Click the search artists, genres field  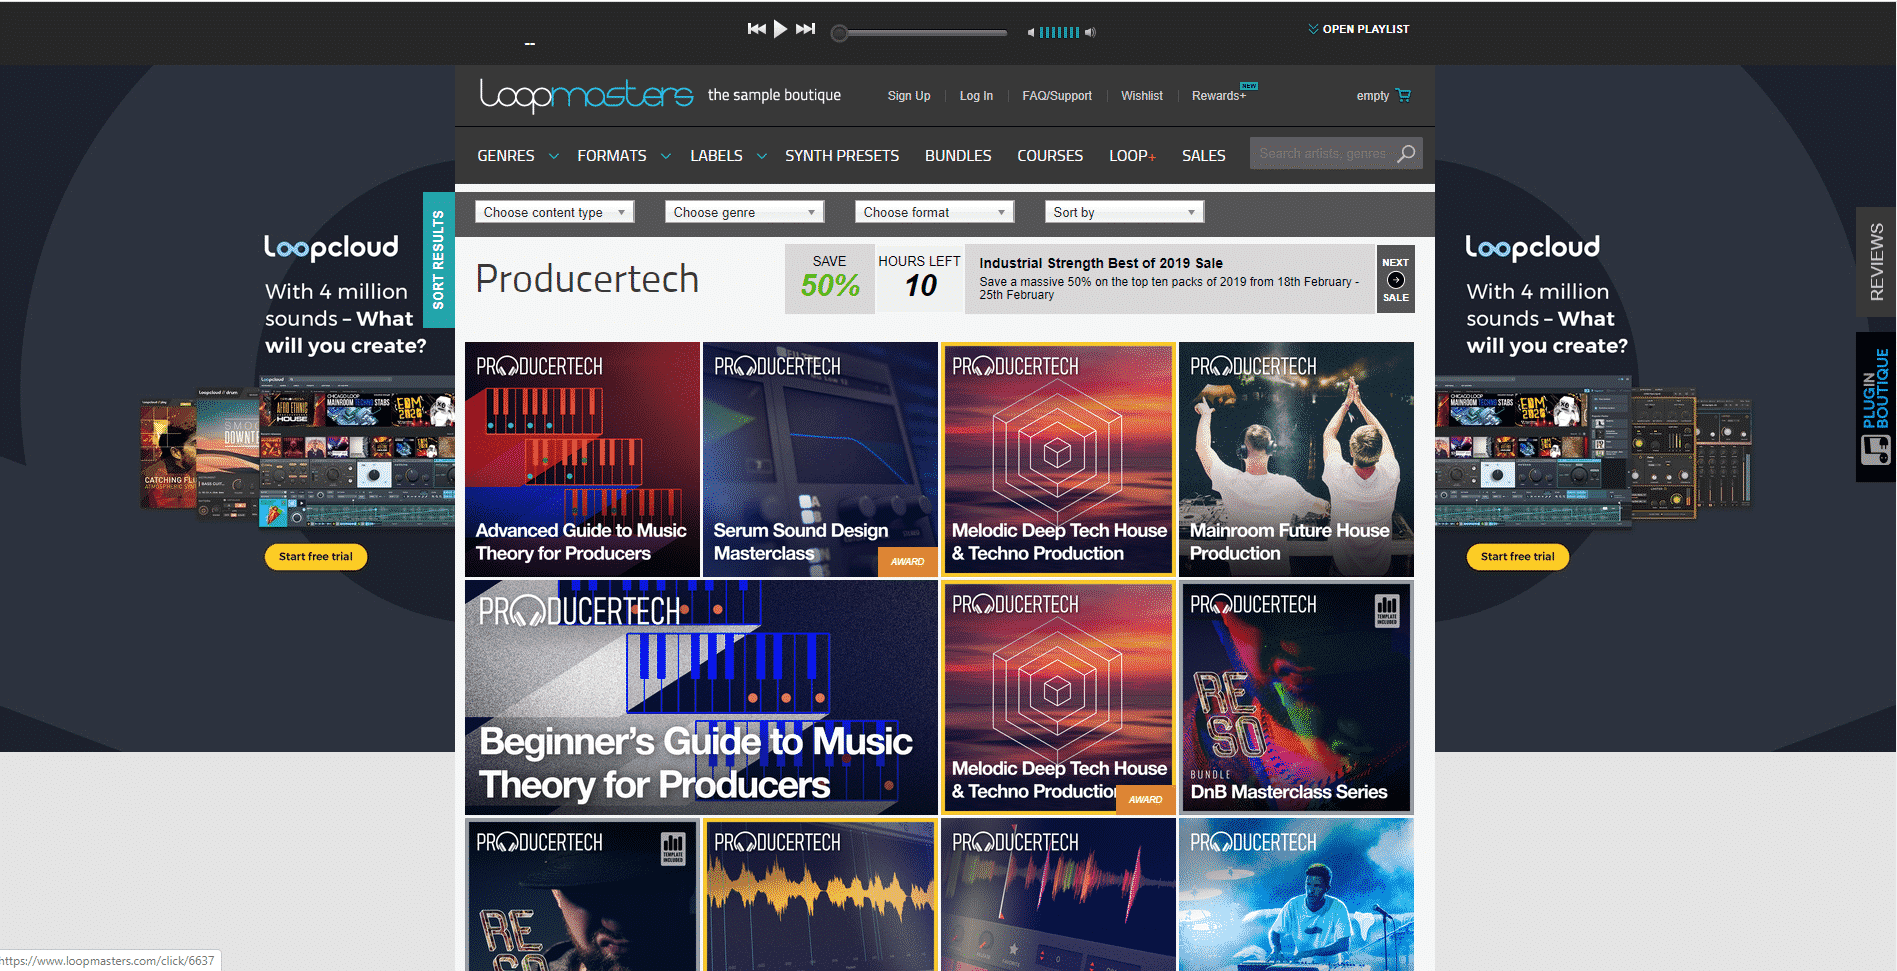1322,154
